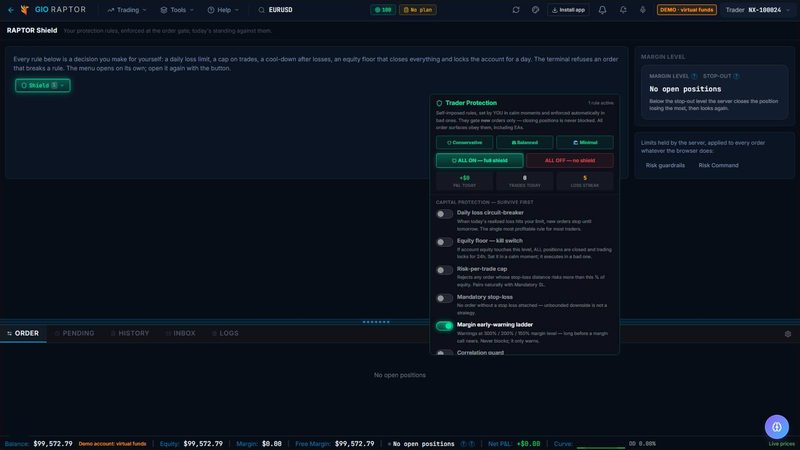Image resolution: width=800 pixels, height=450 pixels.
Task: Open bottom panel settings gear
Action: tap(788, 334)
